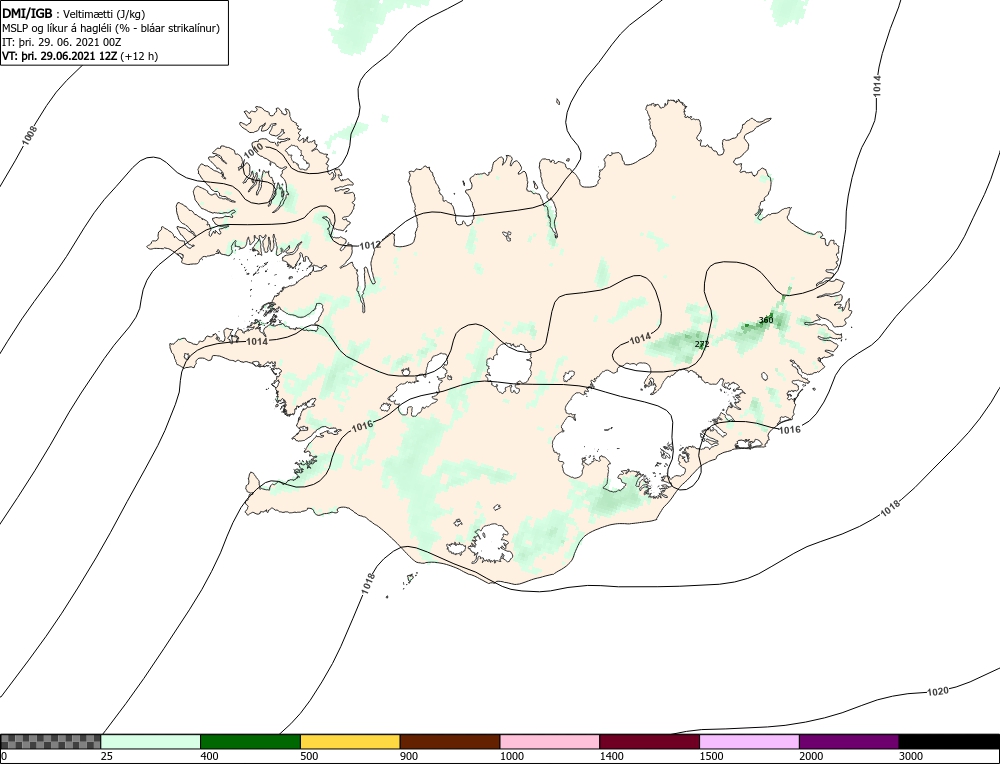This screenshot has height=764, width=1000.
Task: Click the dark green 400–500 legend swatch
Action: (250, 742)
